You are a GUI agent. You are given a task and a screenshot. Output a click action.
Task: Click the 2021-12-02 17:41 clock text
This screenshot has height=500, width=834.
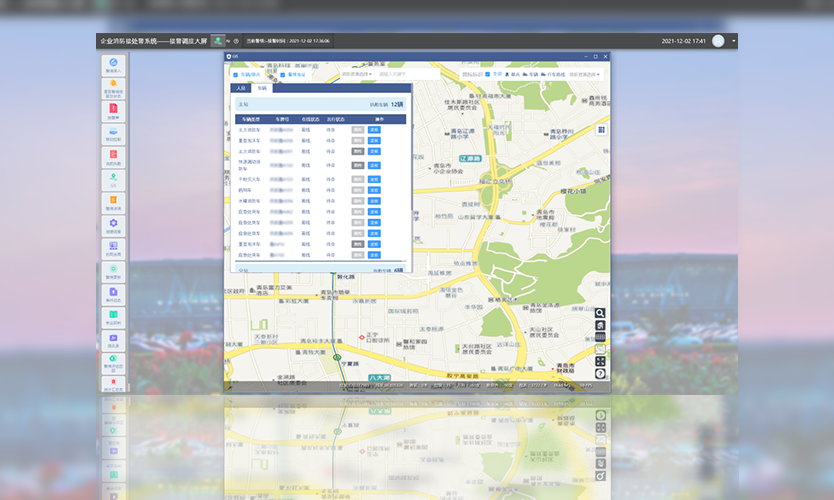(x=683, y=41)
